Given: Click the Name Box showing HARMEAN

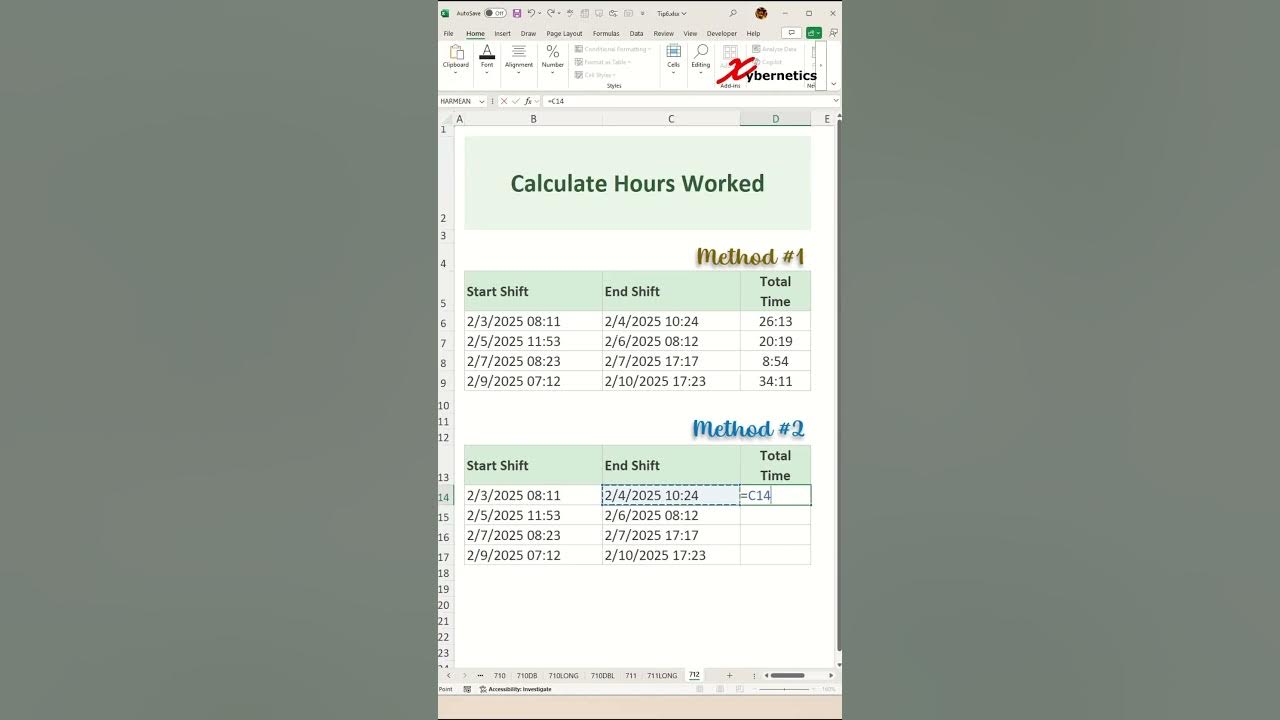Looking at the screenshot, I should click(458, 101).
